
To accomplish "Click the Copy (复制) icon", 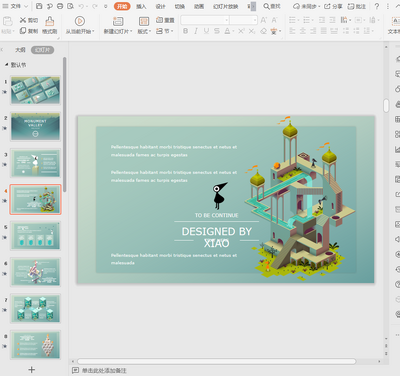I will (23, 31).
